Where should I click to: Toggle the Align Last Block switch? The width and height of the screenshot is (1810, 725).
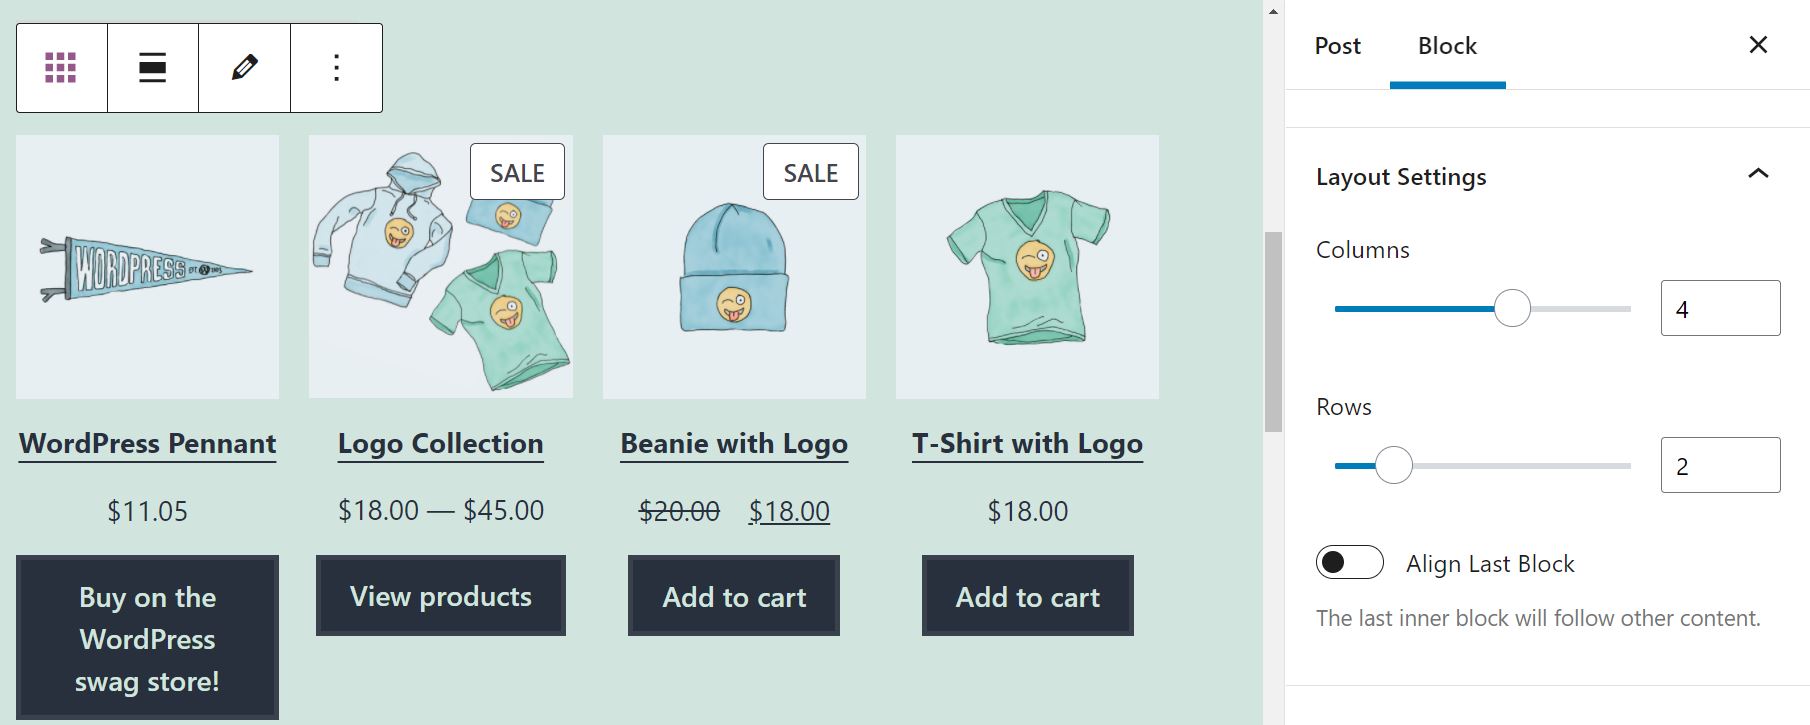1349,563
